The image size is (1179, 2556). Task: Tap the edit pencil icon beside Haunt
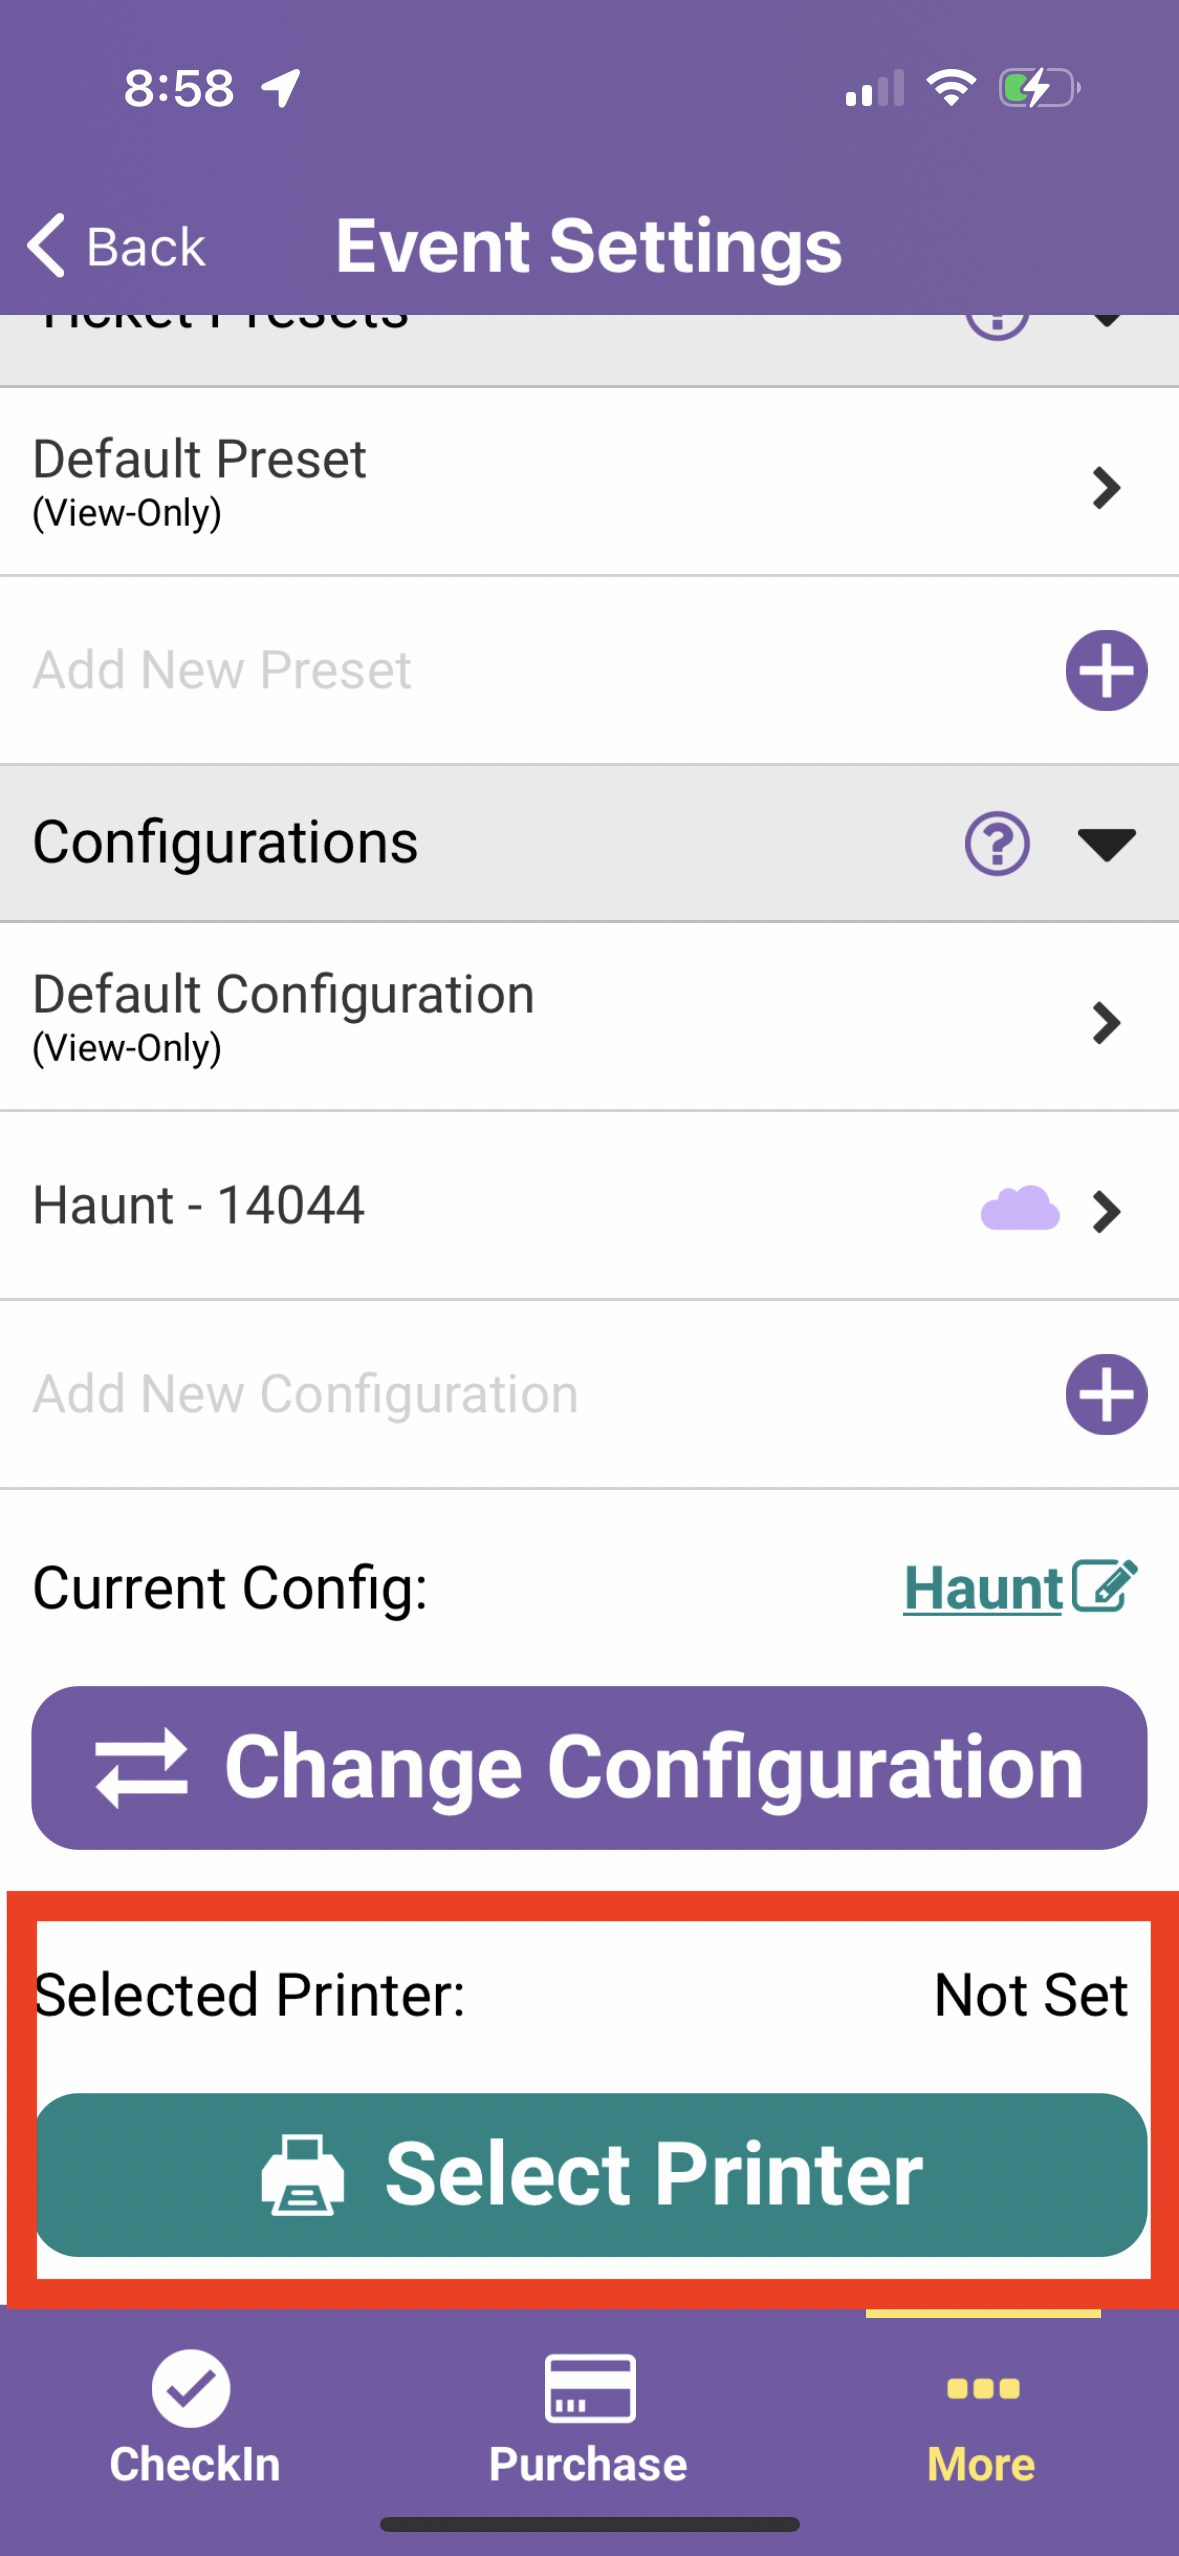1104,1586
